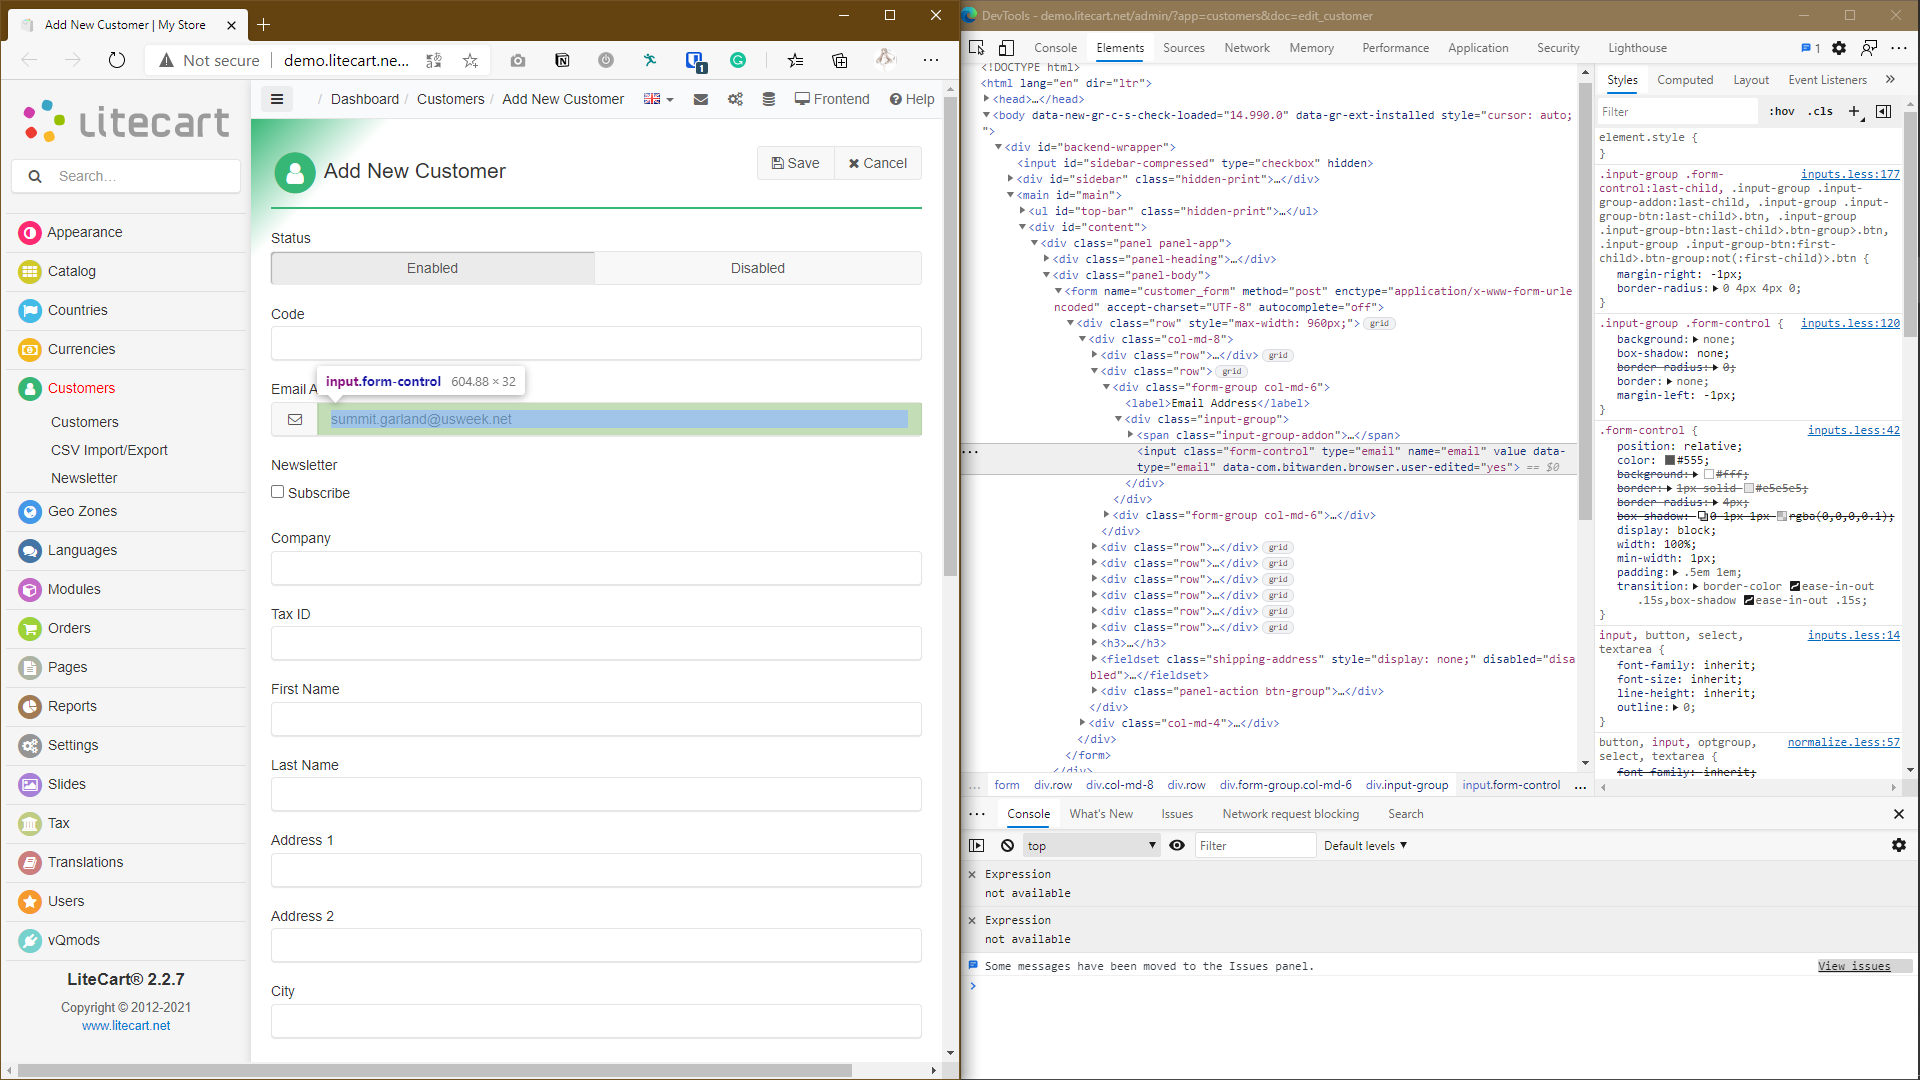Click the Currencies sidebar icon
Image resolution: width=1920 pixels, height=1080 pixels.
(30, 349)
